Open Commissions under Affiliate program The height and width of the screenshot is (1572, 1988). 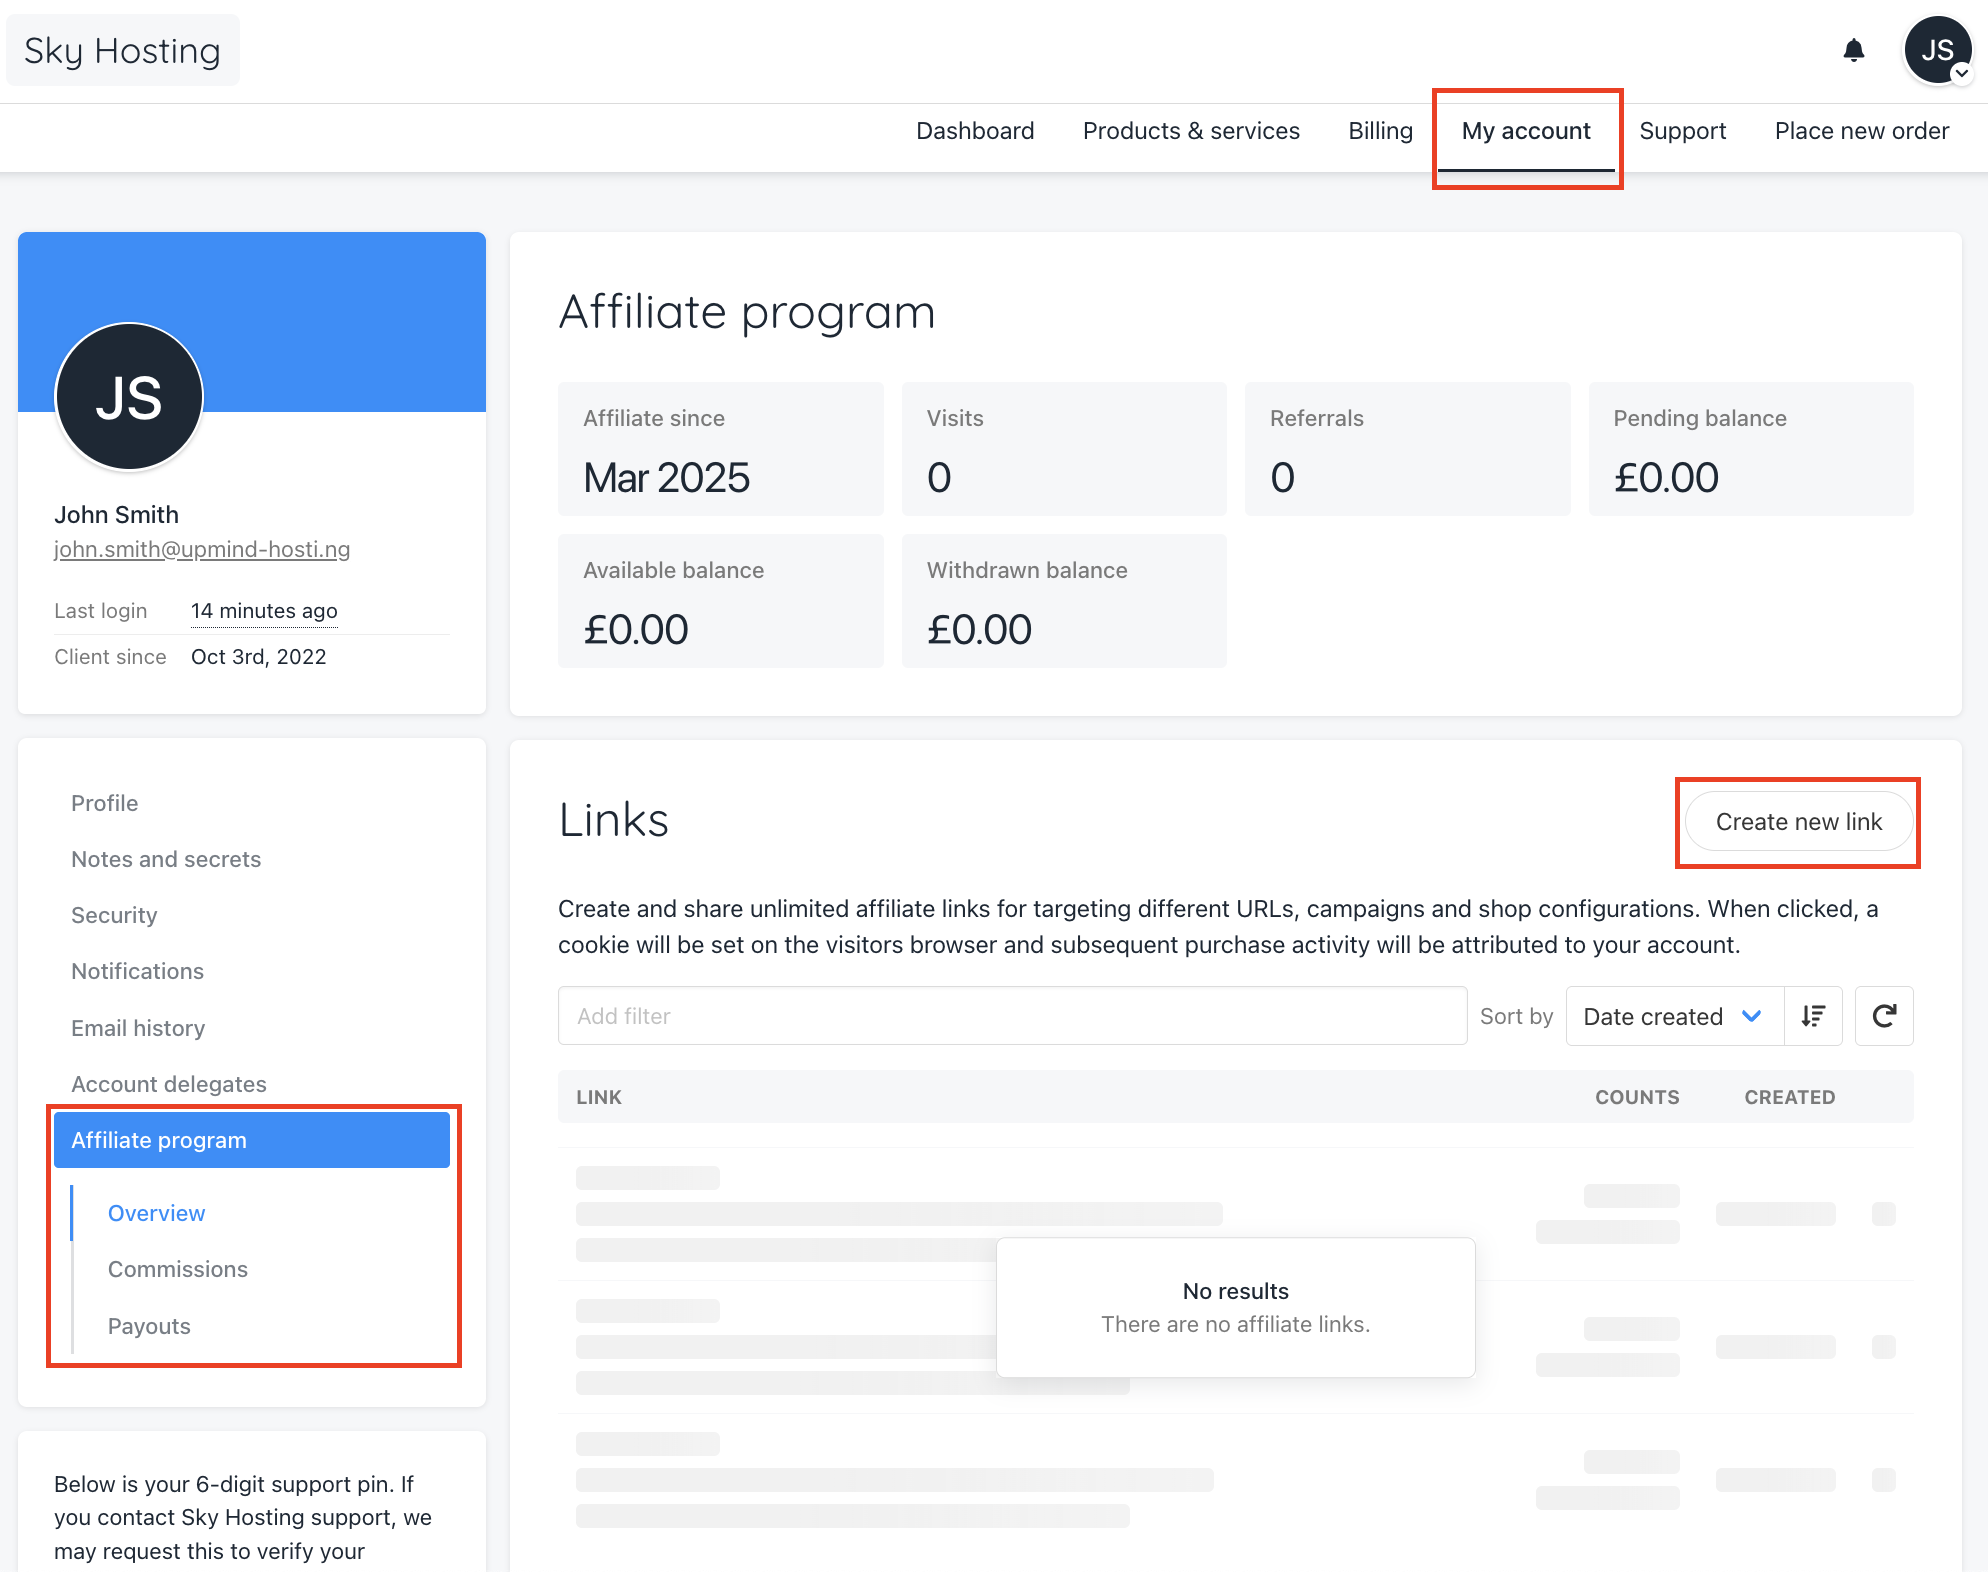(x=178, y=1269)
